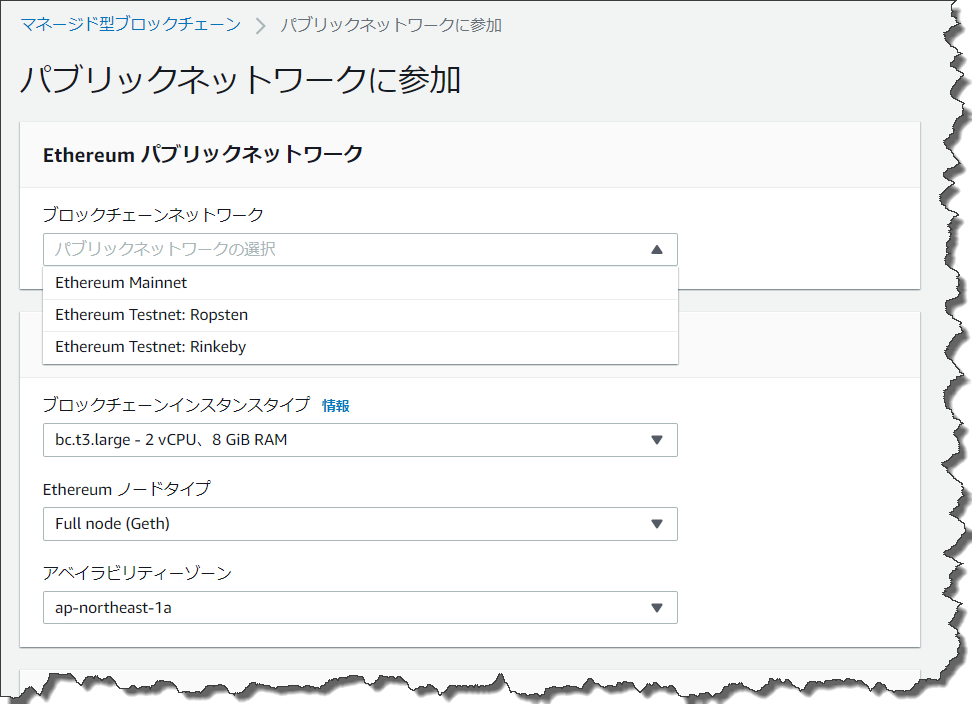This screenshot has height=704, width=972.
Task: Click the breadcrumb chevron separator
Action: [261, 25]
